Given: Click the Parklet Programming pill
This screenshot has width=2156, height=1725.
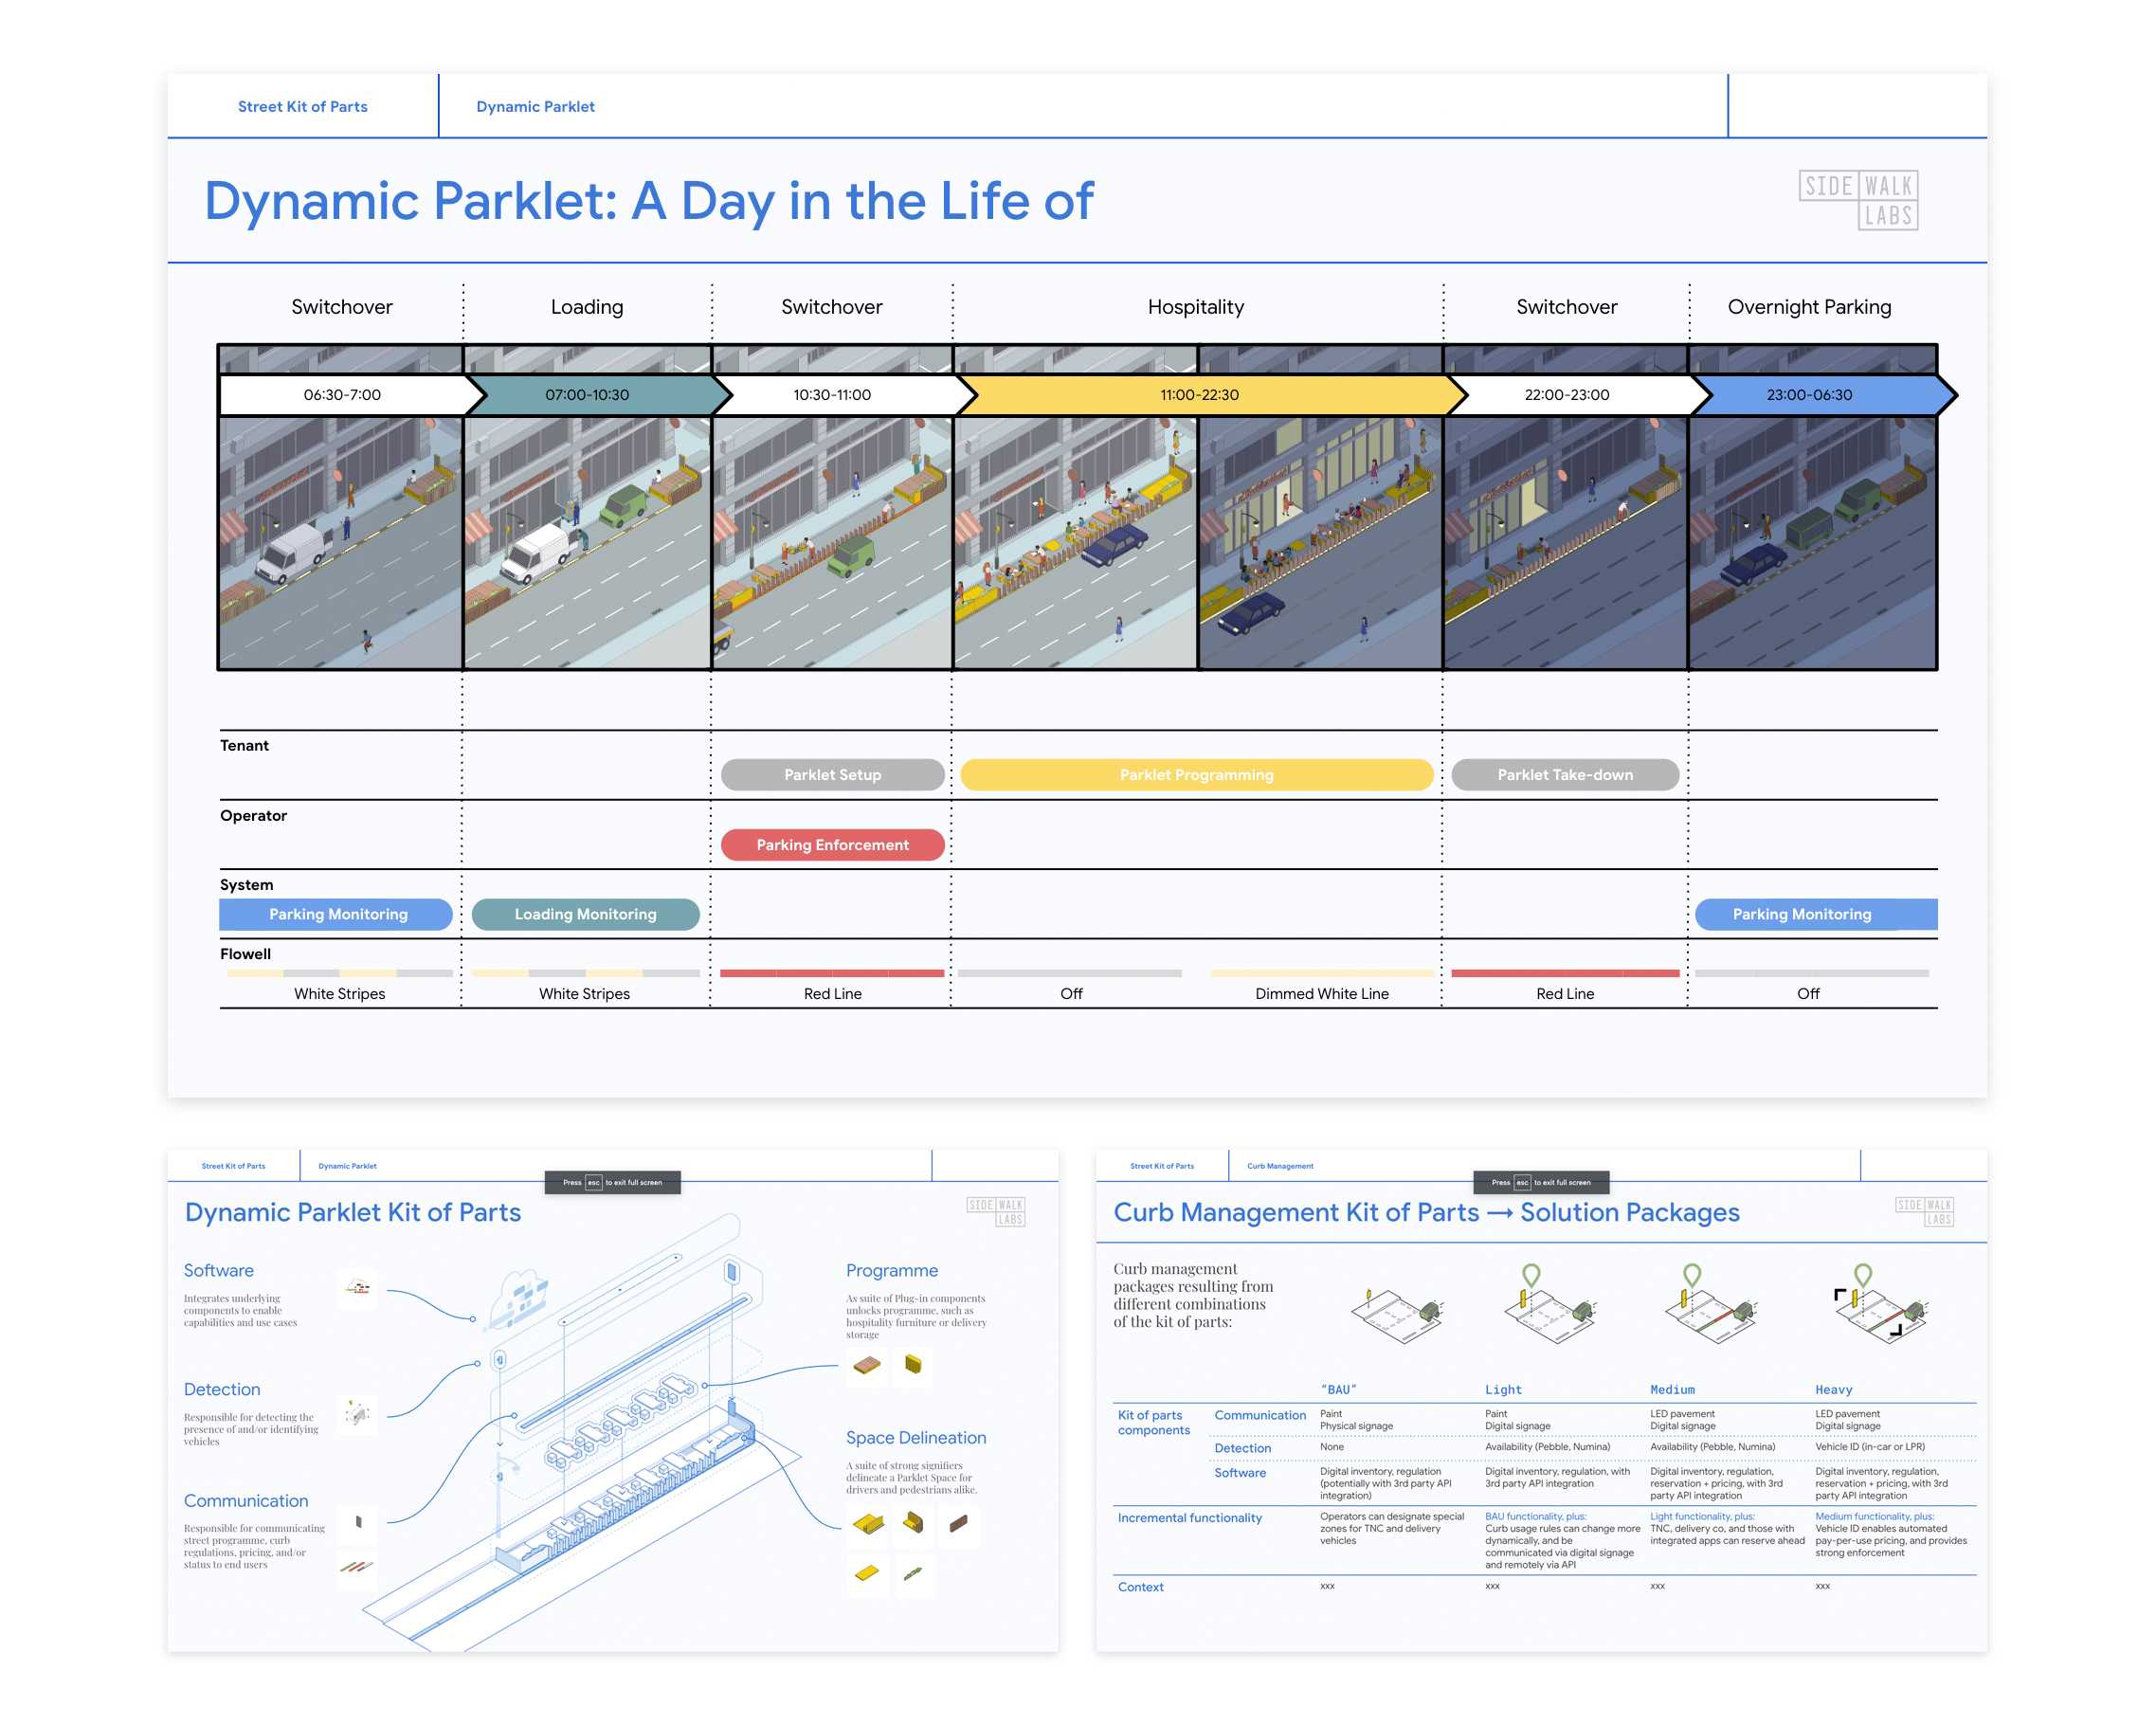Looking at the screenshot, I should 1196,775.
